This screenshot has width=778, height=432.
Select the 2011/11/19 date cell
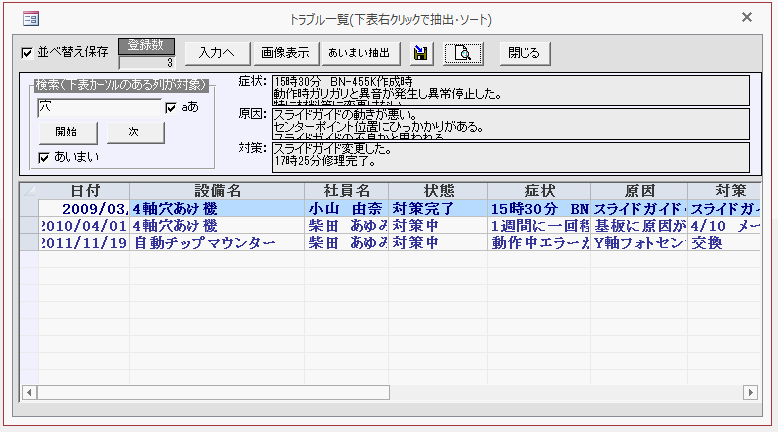84,243
